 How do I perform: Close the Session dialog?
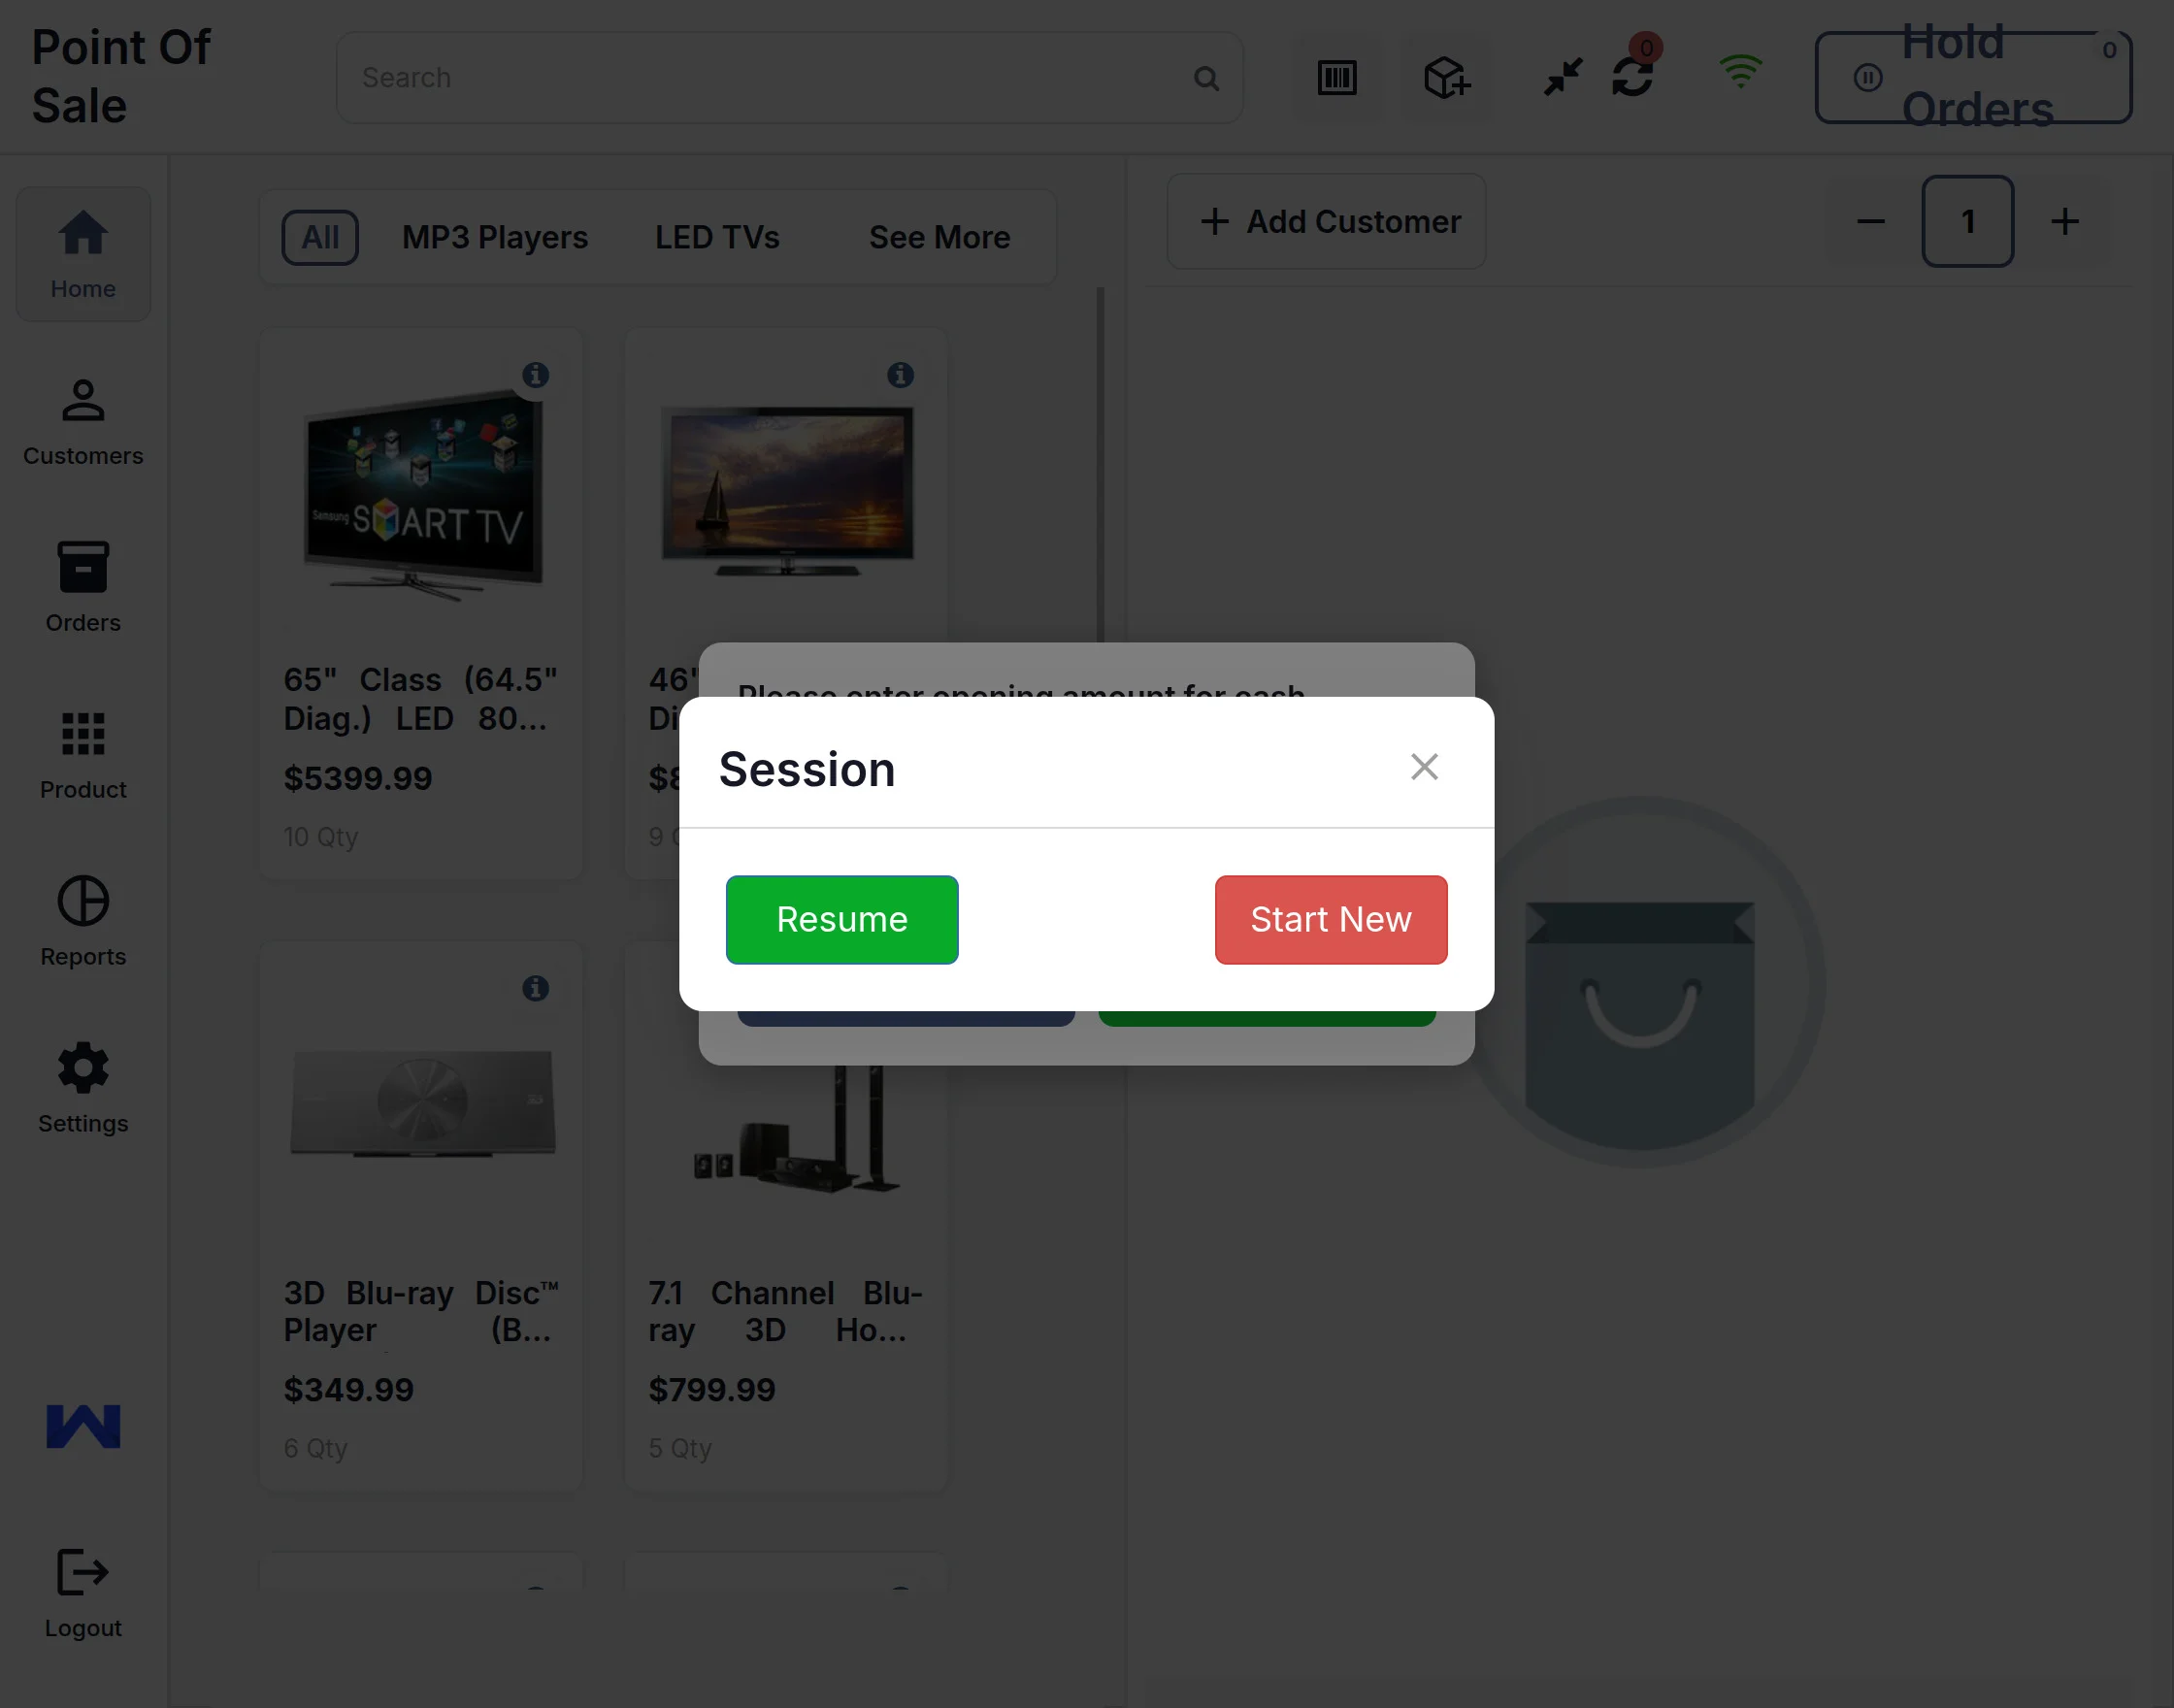click(1424, 767)
